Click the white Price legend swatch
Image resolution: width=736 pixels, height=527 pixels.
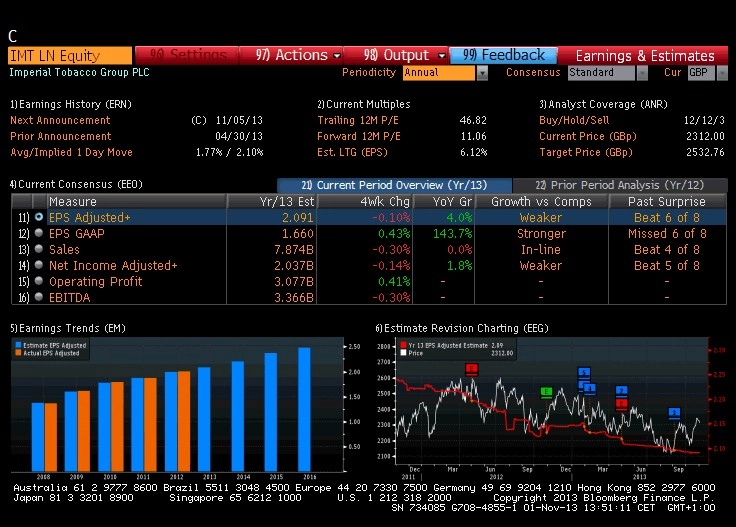click(x=403, y=353)
